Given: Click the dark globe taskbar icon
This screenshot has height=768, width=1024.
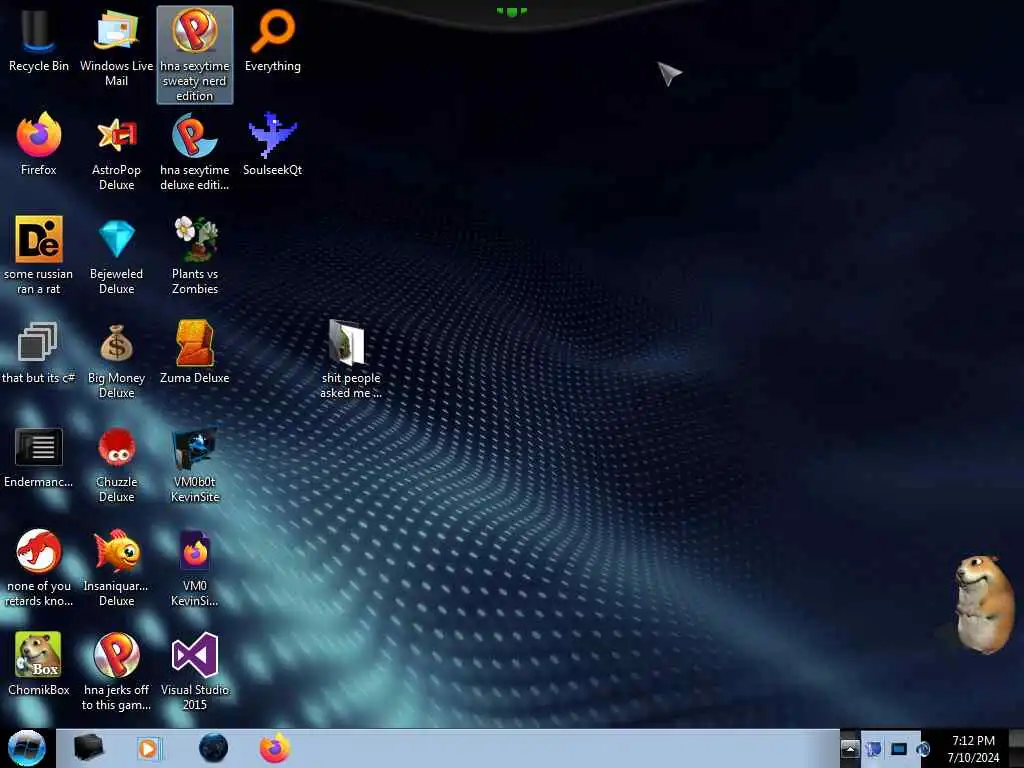Looking at the screenshot, I should click(213, 748).
